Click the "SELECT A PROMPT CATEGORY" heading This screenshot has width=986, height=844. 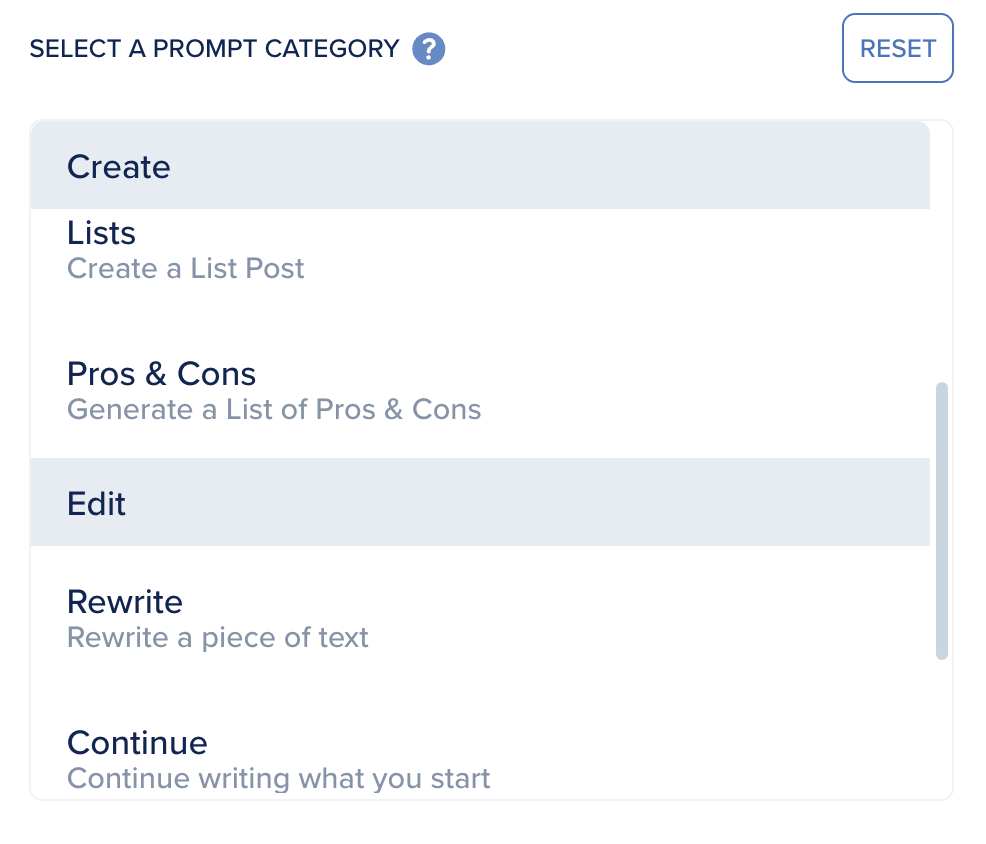(x=215, y=48)
